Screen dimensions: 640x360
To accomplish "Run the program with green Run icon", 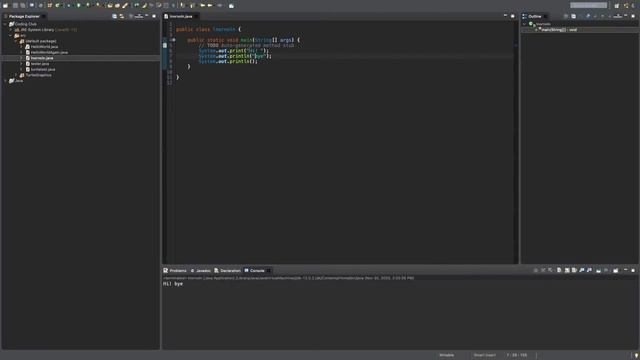I will (x=78, y=5).
